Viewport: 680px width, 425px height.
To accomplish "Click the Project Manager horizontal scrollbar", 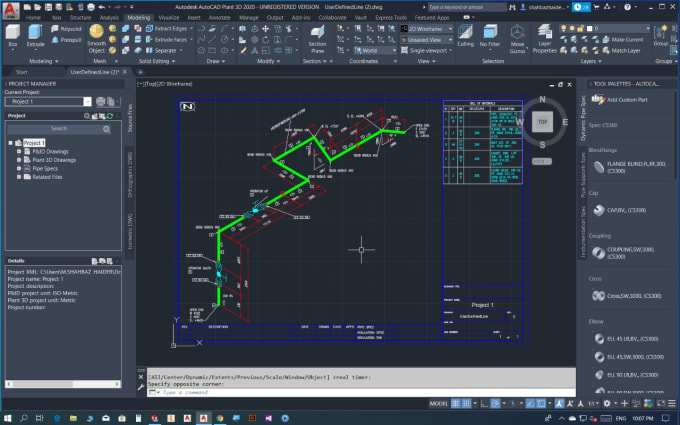I will 63,384.
